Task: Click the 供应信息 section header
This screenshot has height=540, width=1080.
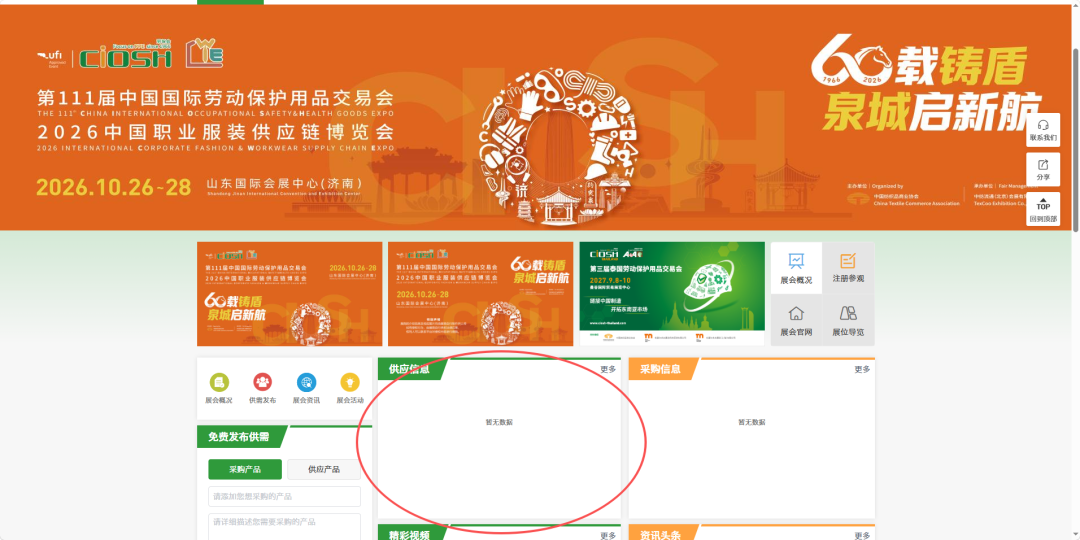Action: tap(409, 369)
